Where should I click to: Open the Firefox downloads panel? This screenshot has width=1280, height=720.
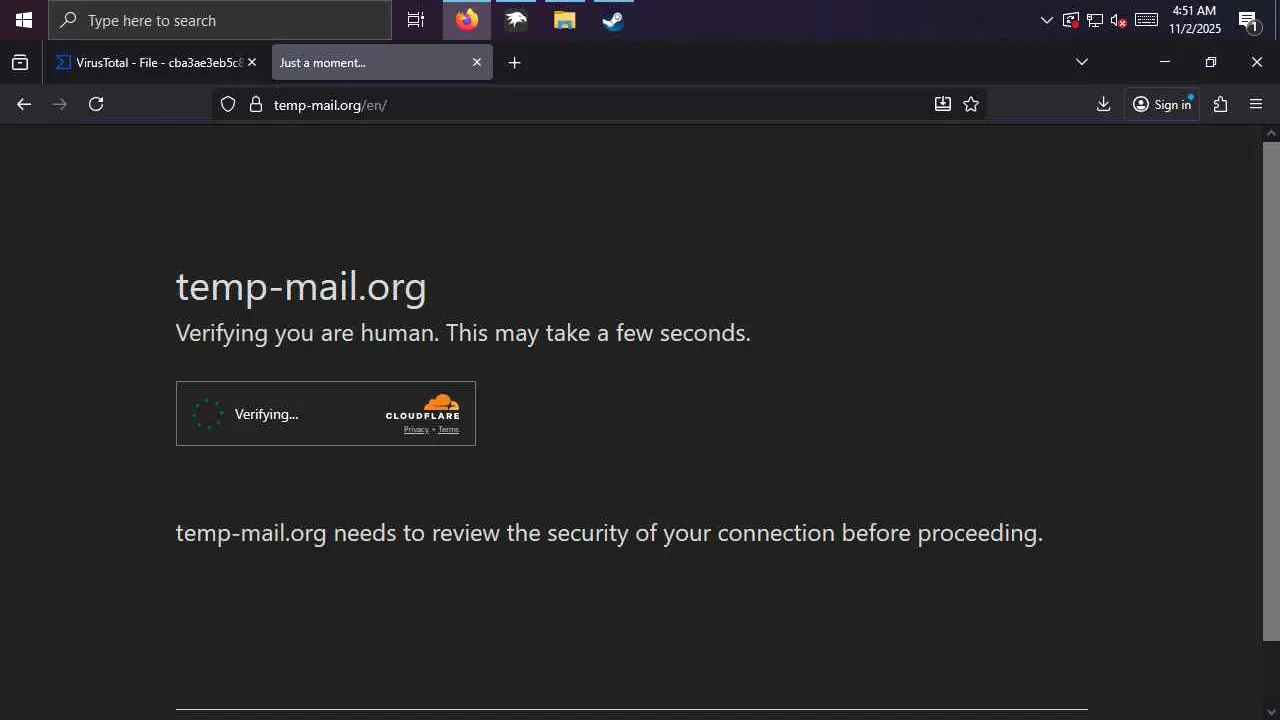point(1103,104)
